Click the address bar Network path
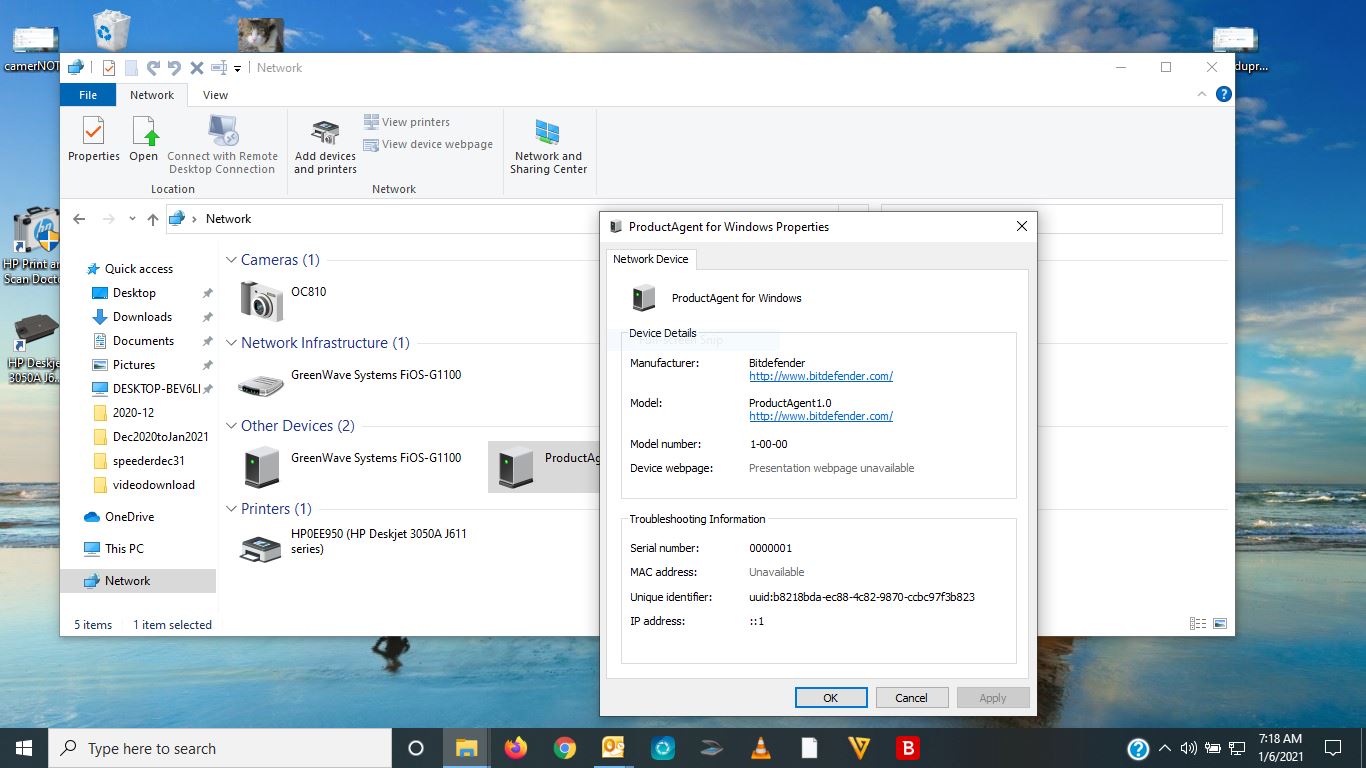 click(x=228, y=219)
